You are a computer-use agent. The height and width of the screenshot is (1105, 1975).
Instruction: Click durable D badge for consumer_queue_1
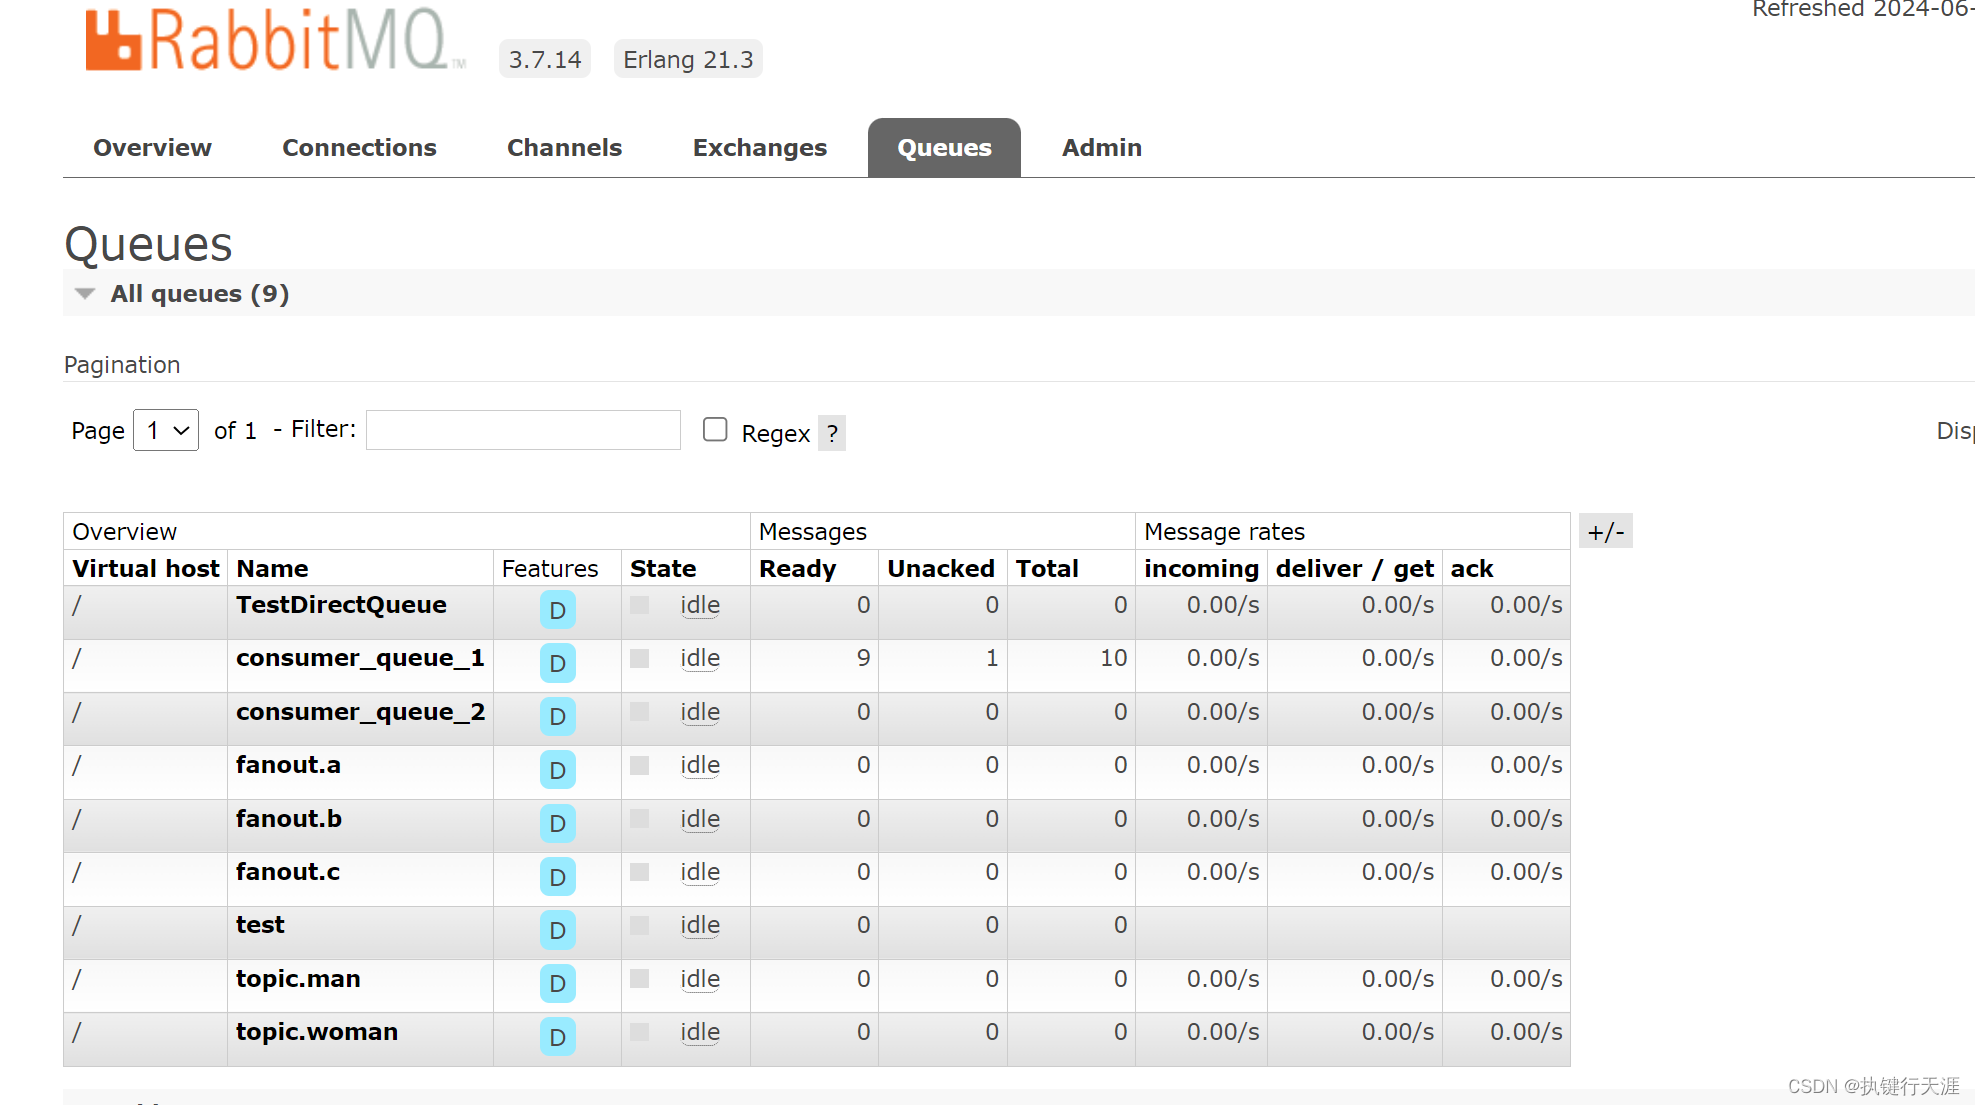(557, 663)
